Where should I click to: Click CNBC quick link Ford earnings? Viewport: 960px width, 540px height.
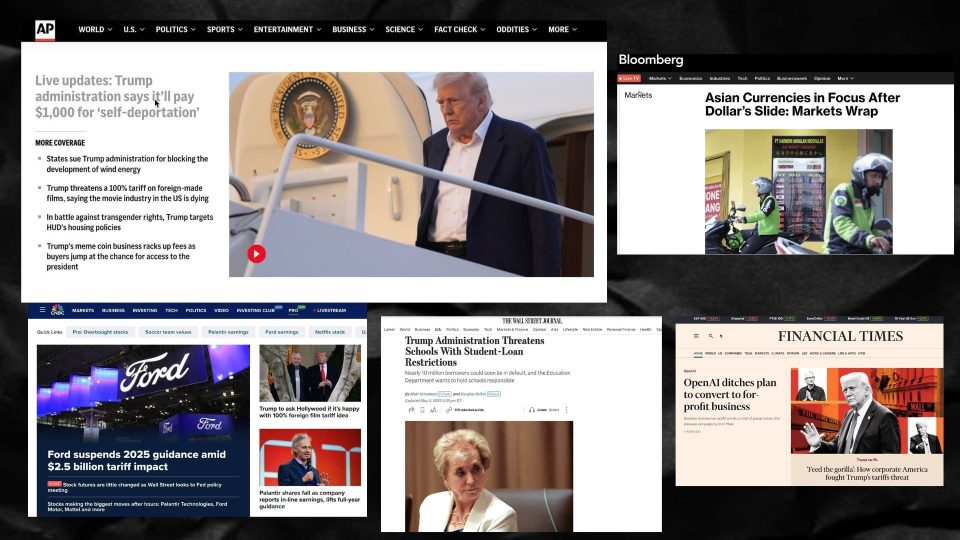[282, 332]
